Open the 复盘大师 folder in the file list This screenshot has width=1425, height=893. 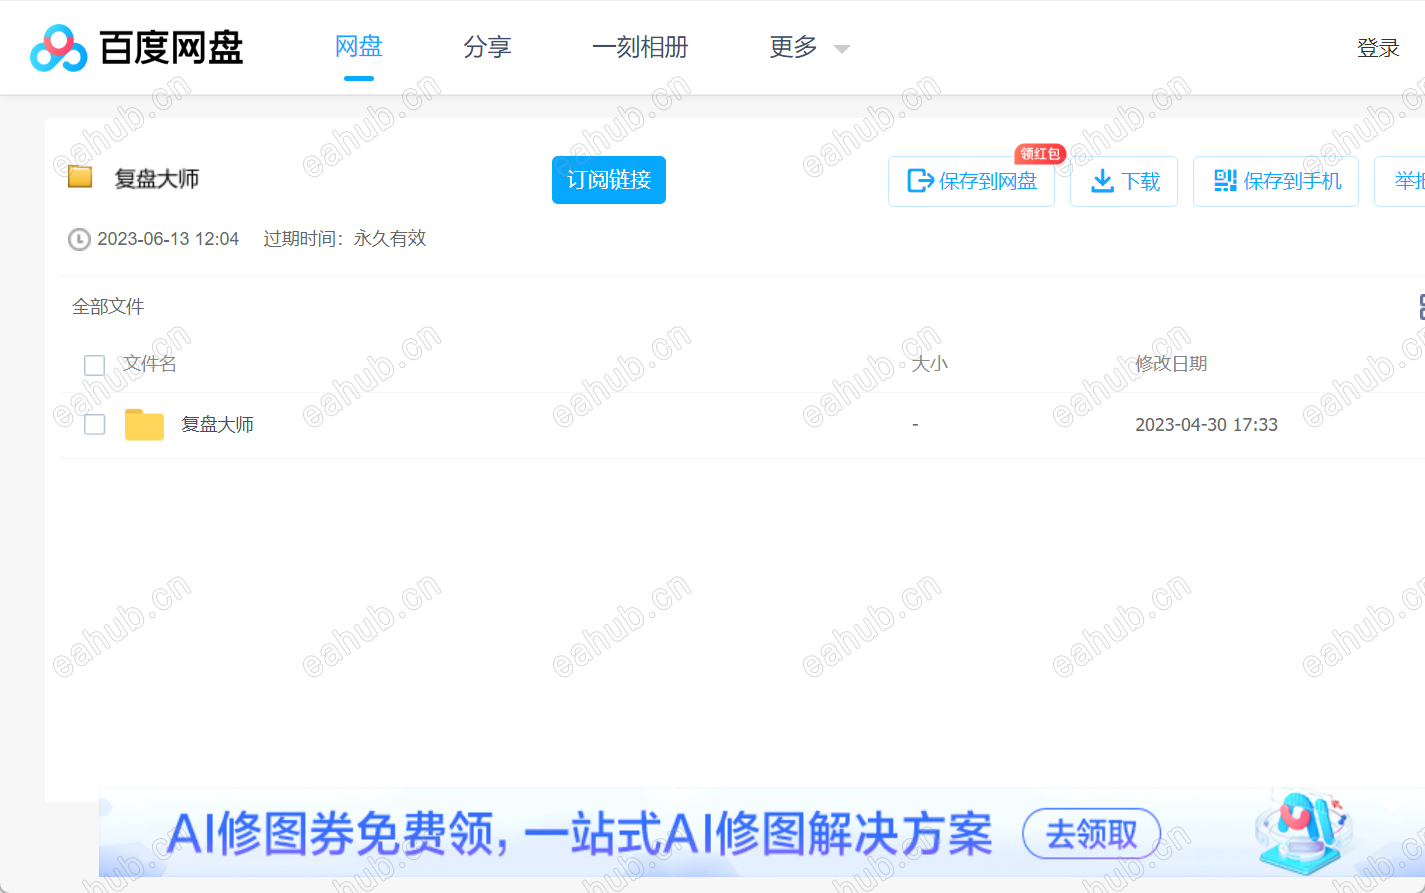[217, 425]
